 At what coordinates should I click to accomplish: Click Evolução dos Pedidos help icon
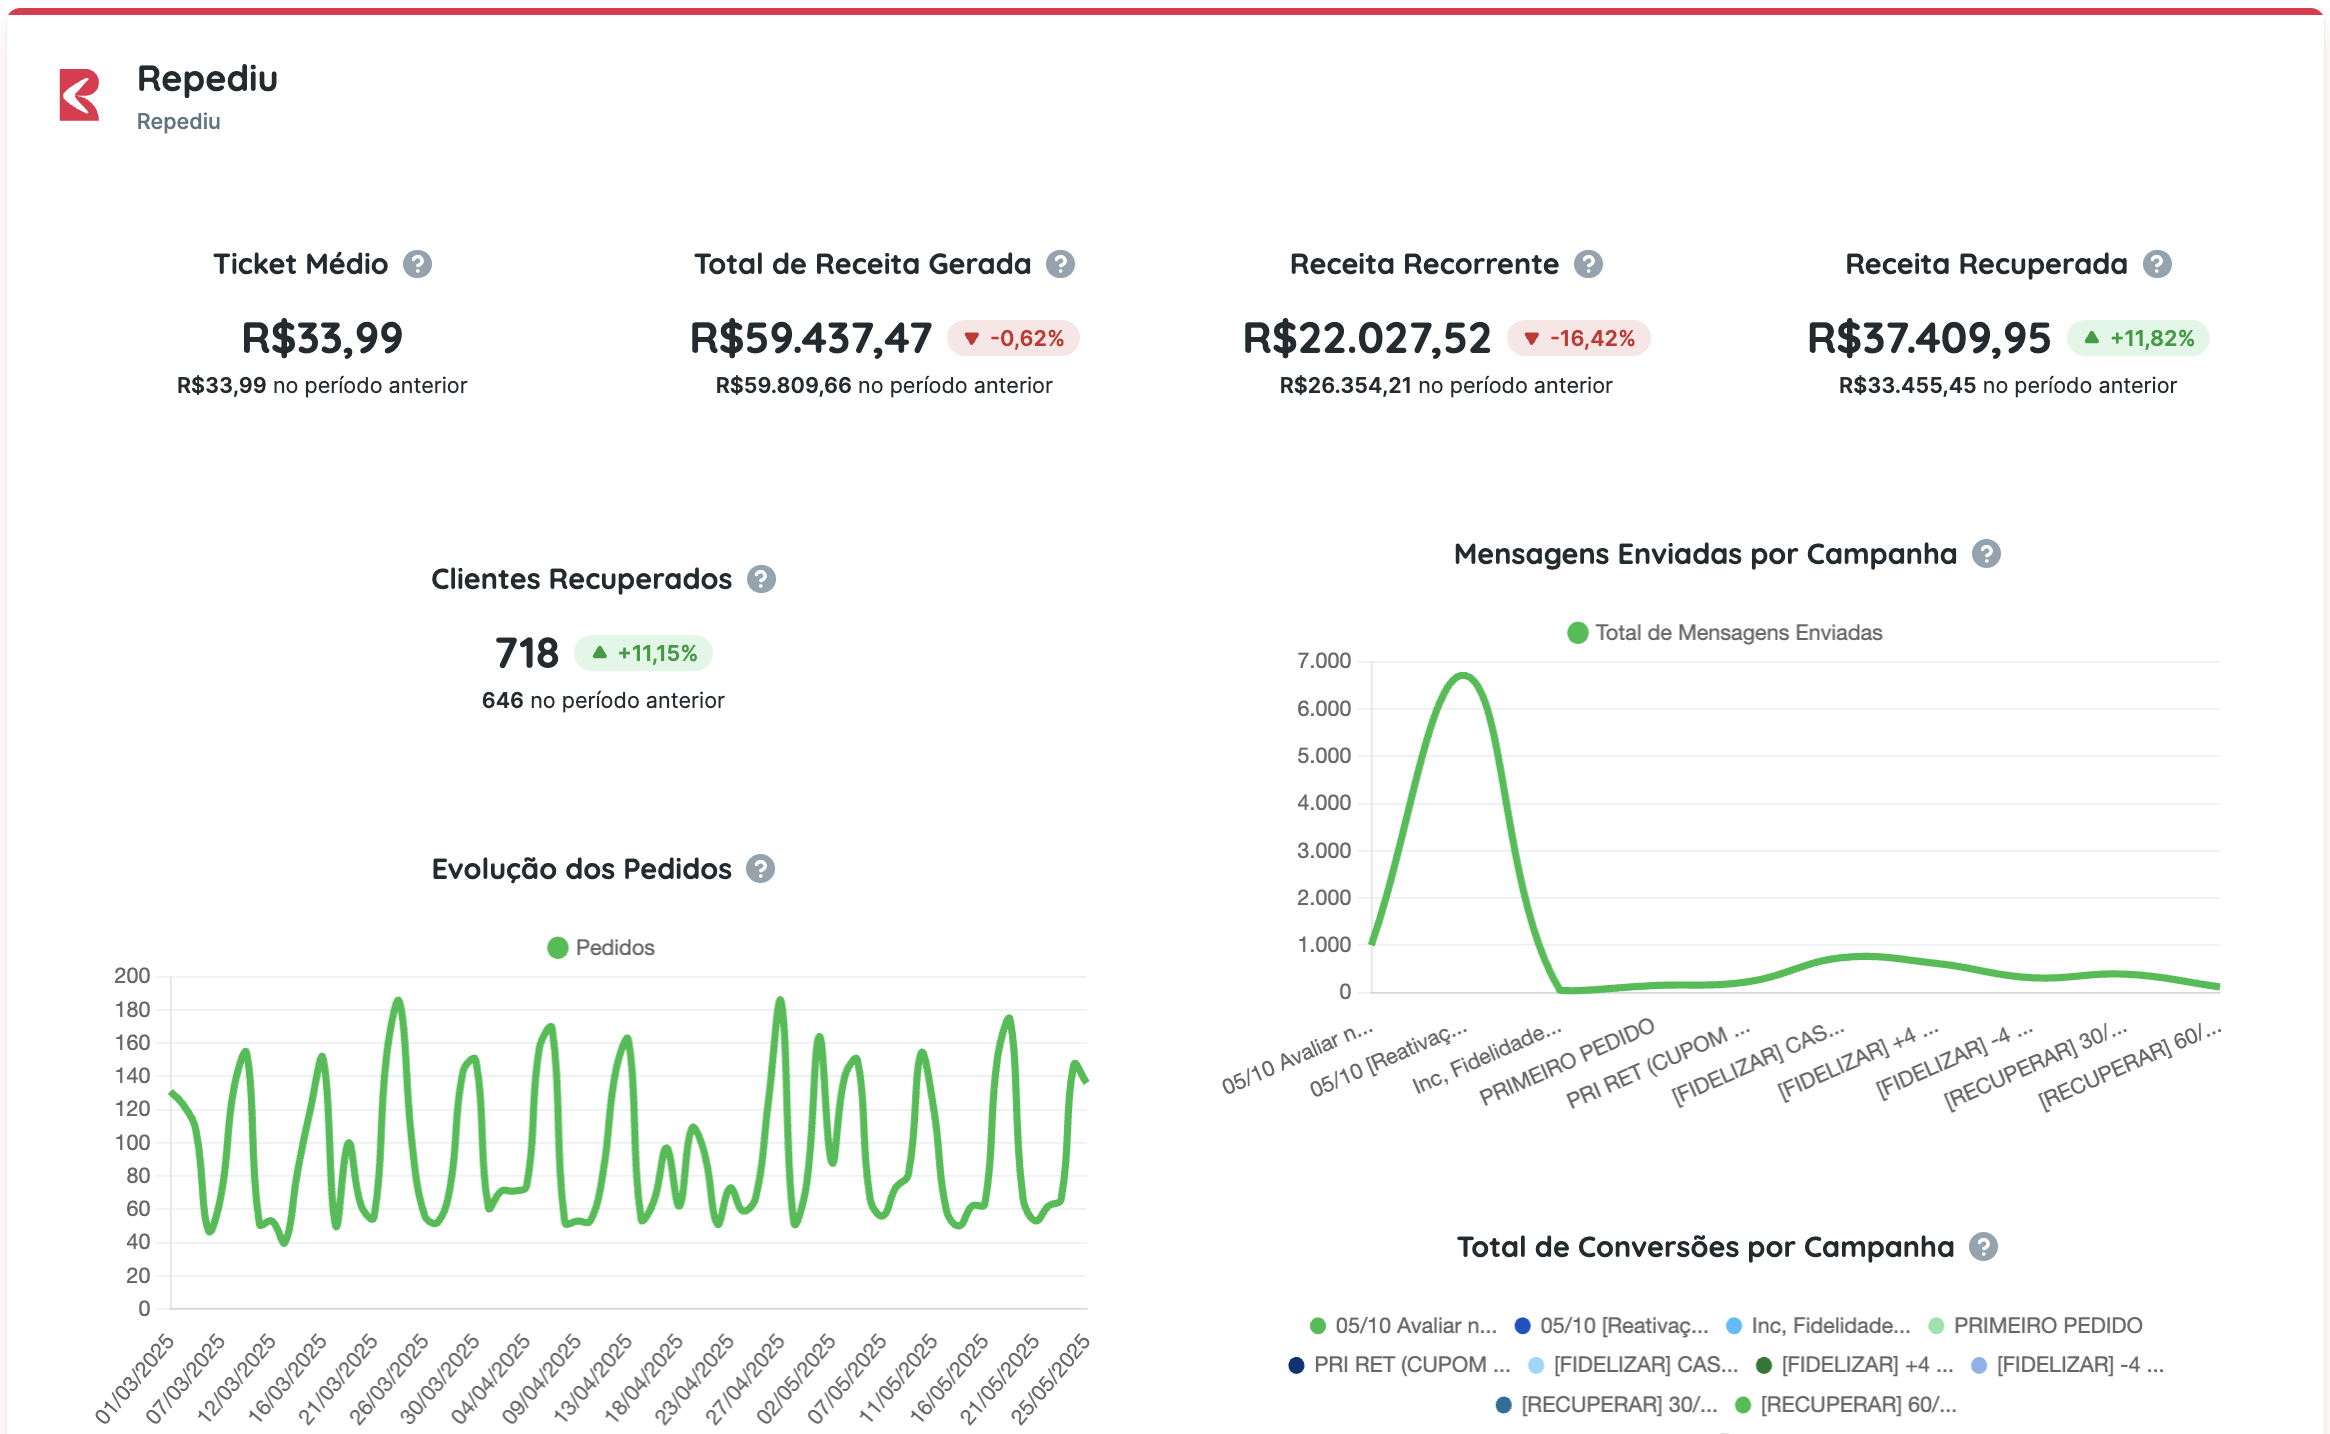click(760, 869)
